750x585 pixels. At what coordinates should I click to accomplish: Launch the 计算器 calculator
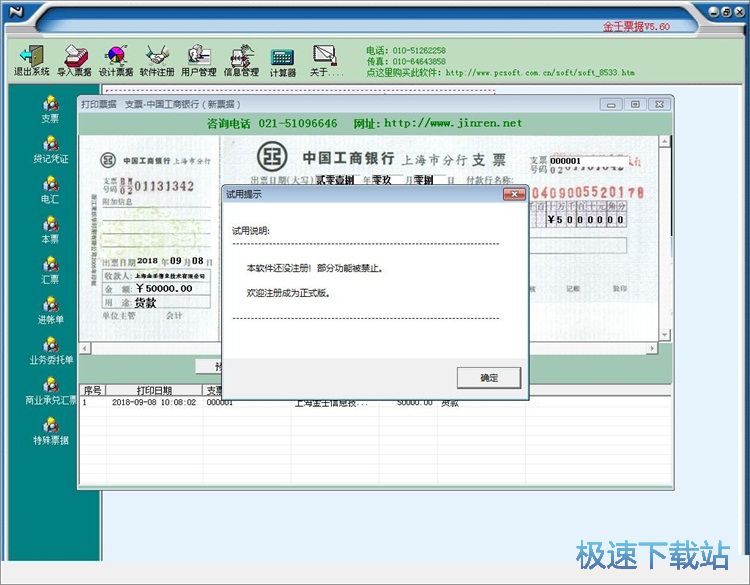pyautogui.click(x=282, y=63)
